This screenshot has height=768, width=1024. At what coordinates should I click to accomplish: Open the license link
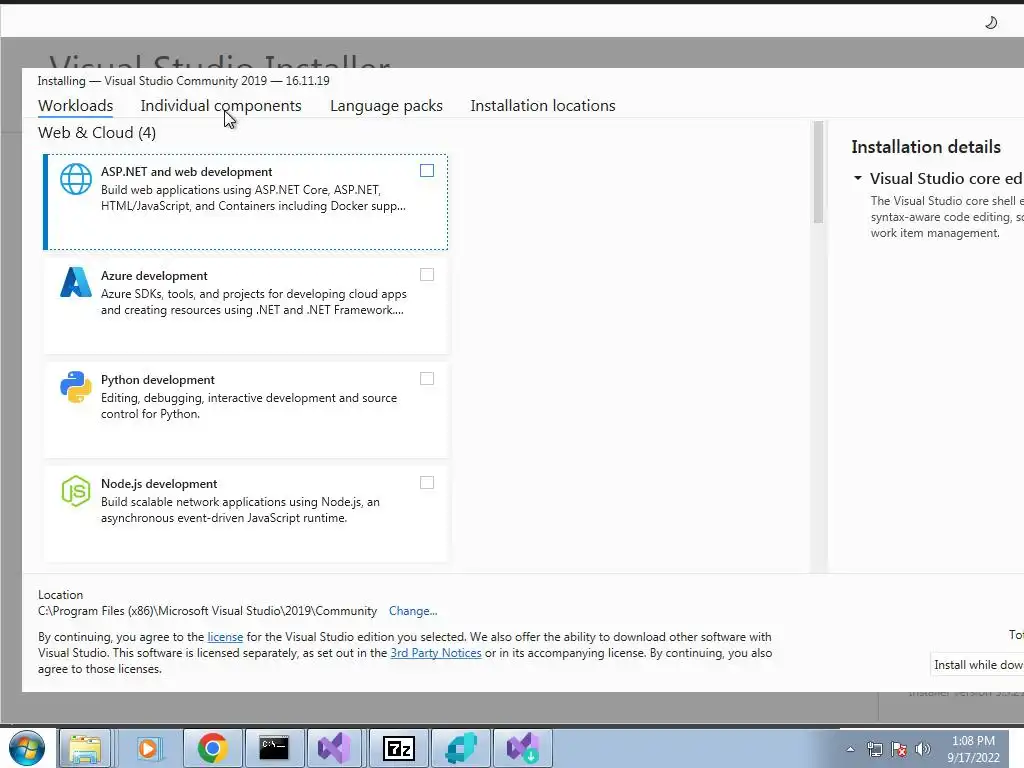tap(225, 637)
